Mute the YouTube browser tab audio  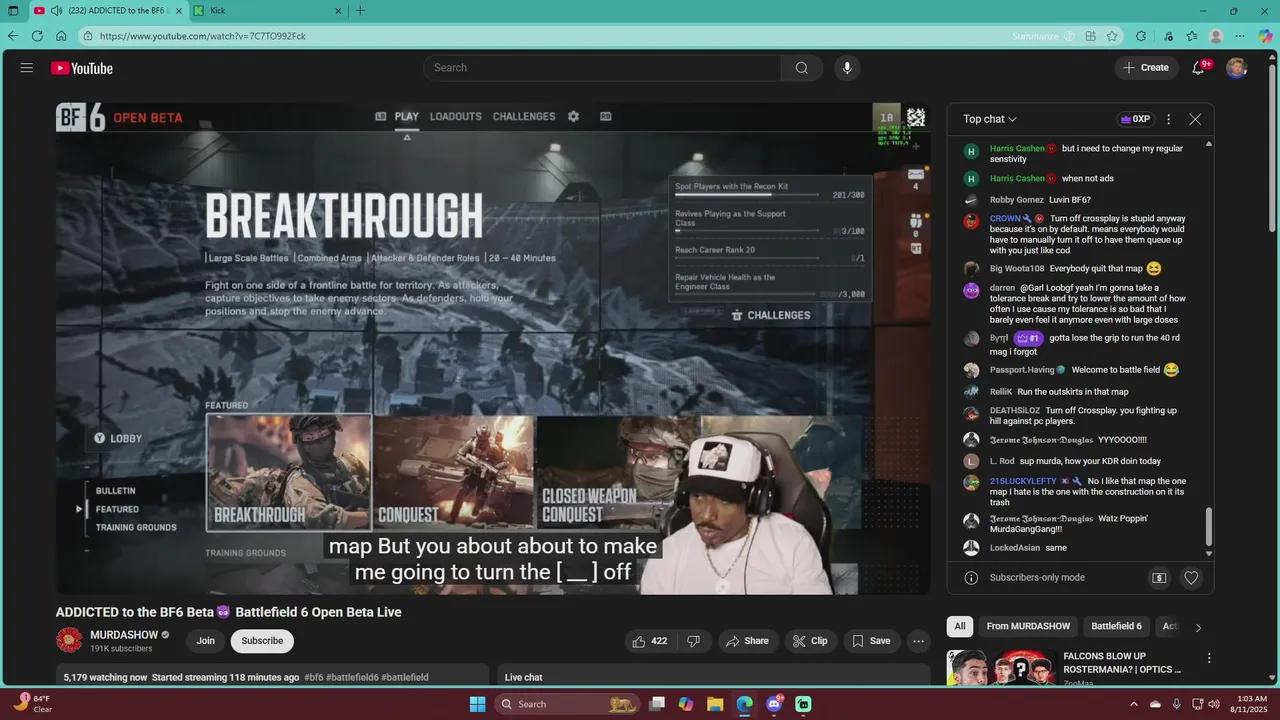click(56, 11)
